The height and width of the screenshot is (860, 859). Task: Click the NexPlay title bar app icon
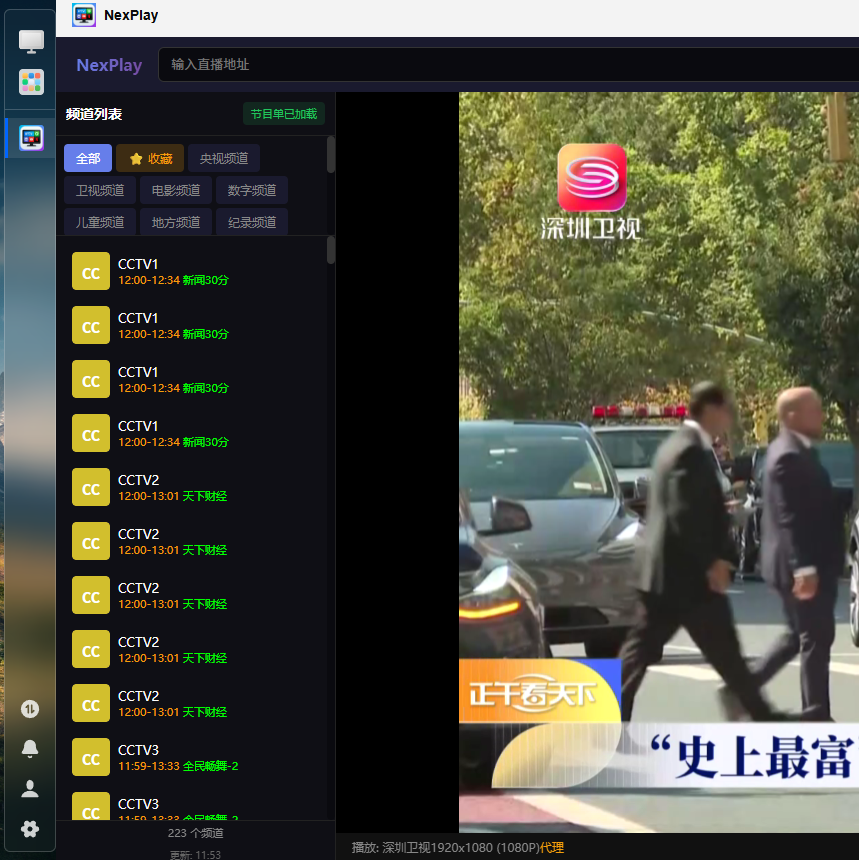point(84,15)
